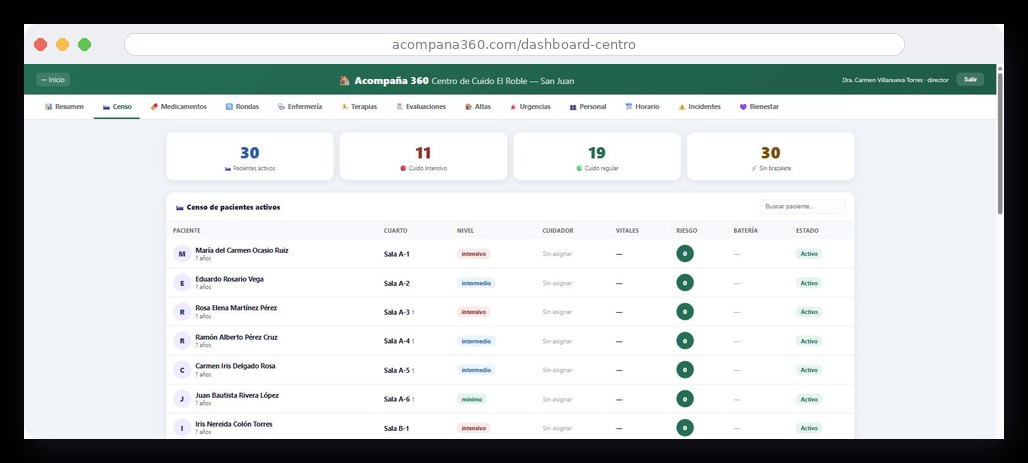The height and width of the screenshot is (463, 1028).
Task: Click risk score circle for Iris Nereida Colón
Action: (x=684, y=428)
